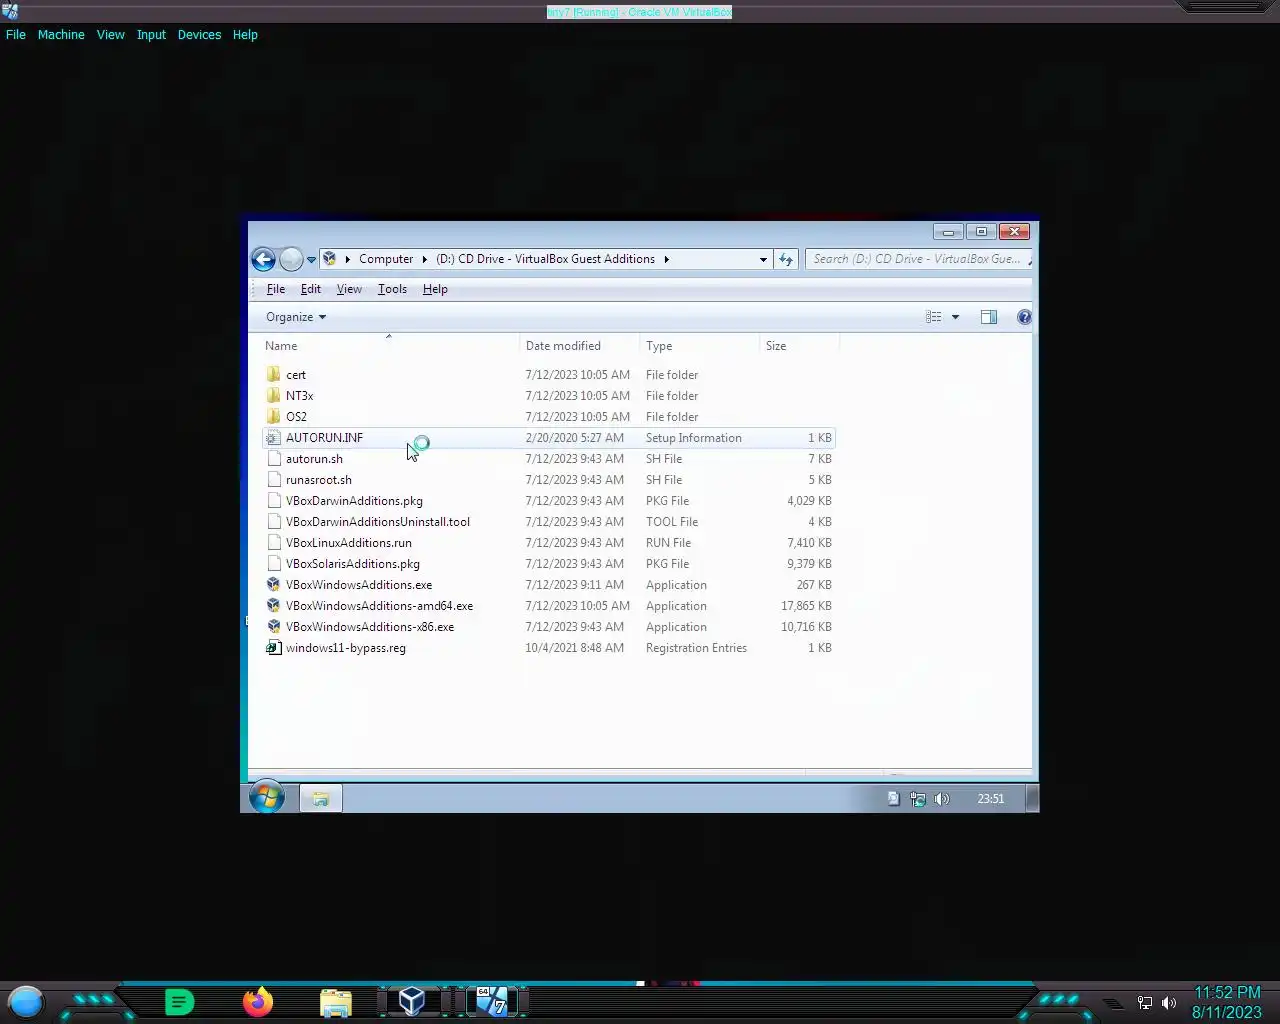This screenshot has height=1024, width=1280.
Task: Open the Explorer Edit menu
Action: pyautogui.click(x=311, y=289)
